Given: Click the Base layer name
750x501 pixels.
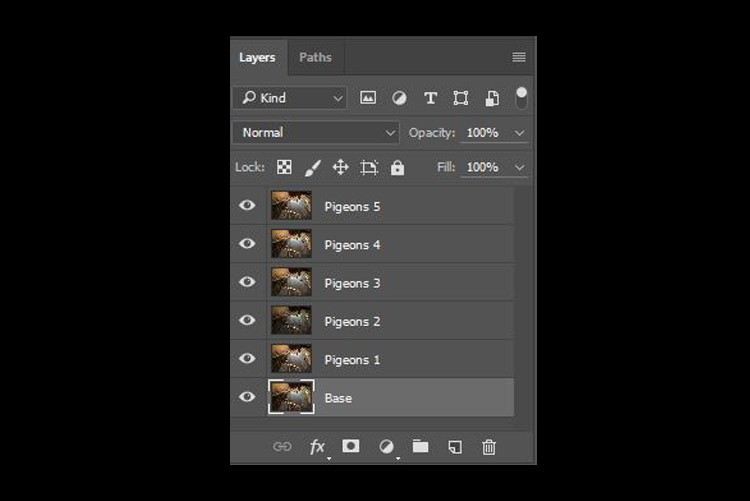Looking at the screenshot, I should point(338,398).
